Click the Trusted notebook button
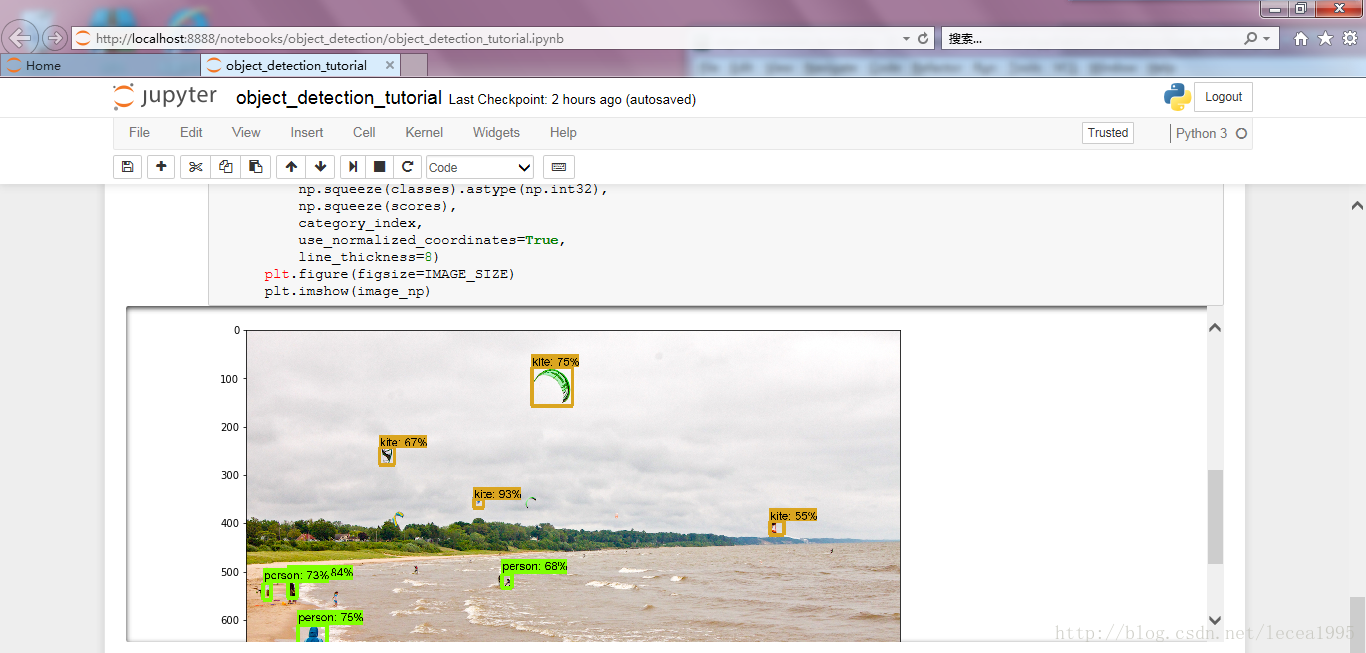Image resolution: width=1366 pixels, height=653 pixels. tap(1108, 133)
